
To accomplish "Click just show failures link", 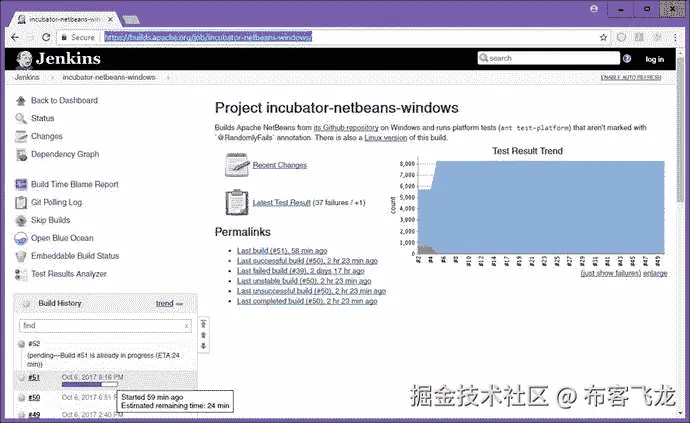I will click(x=611, y=273).
